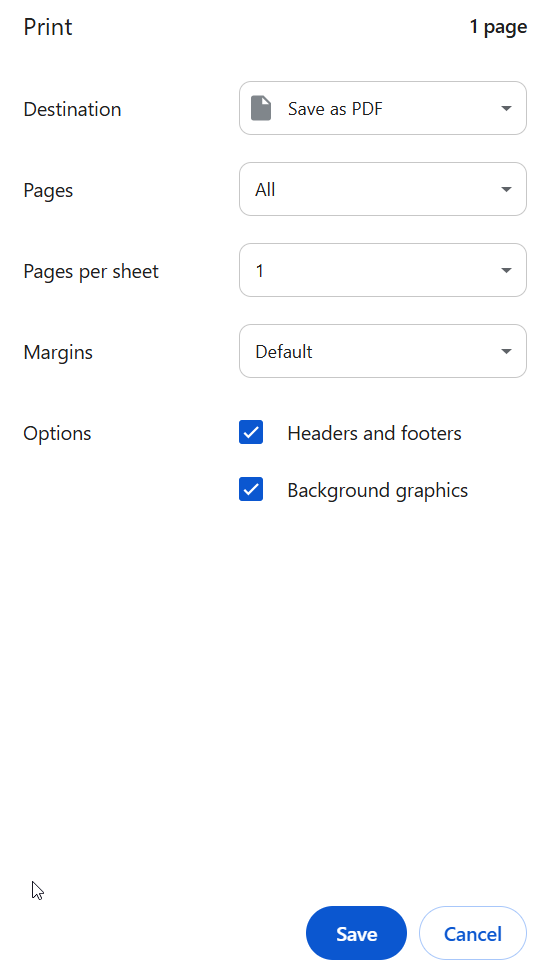556x975 pixels.
Task: Click the Pages dropdown arrow icon
Action: 506,189
